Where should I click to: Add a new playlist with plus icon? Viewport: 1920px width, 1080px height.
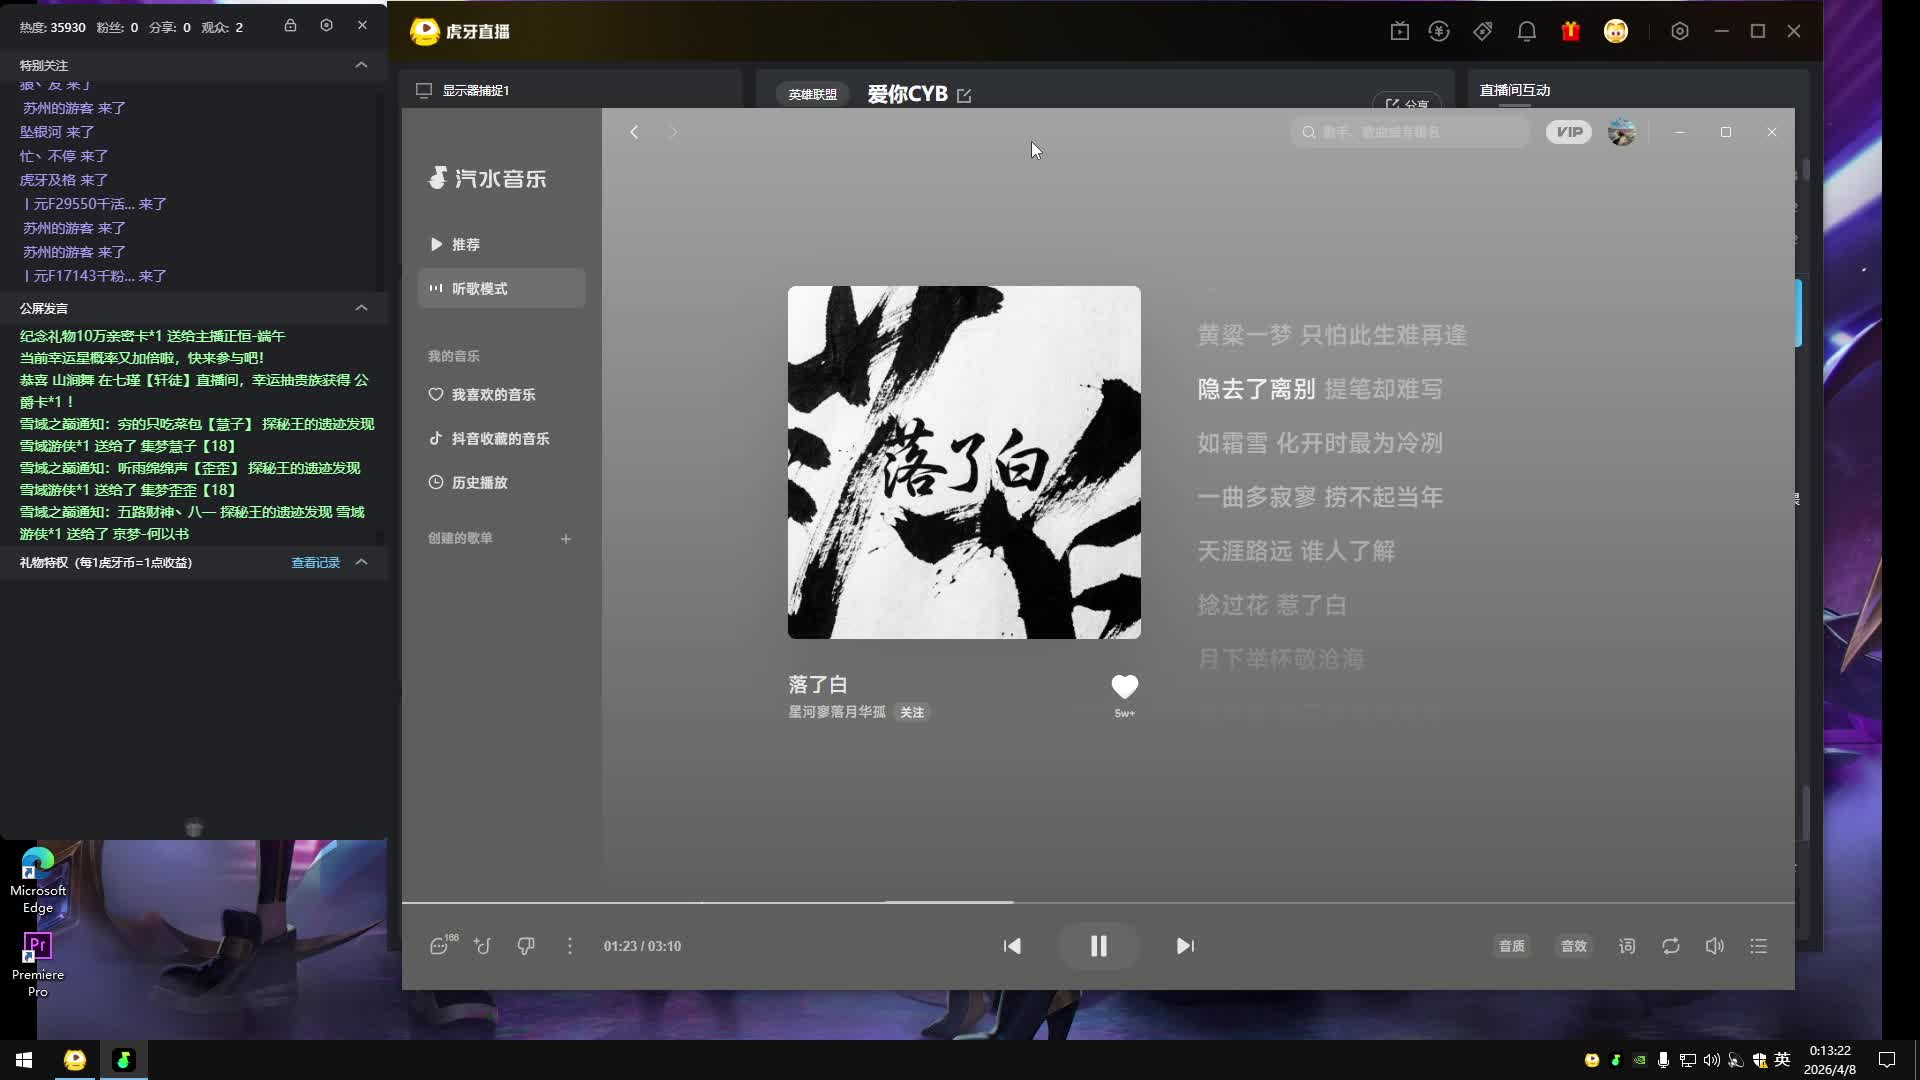[566, 539]
